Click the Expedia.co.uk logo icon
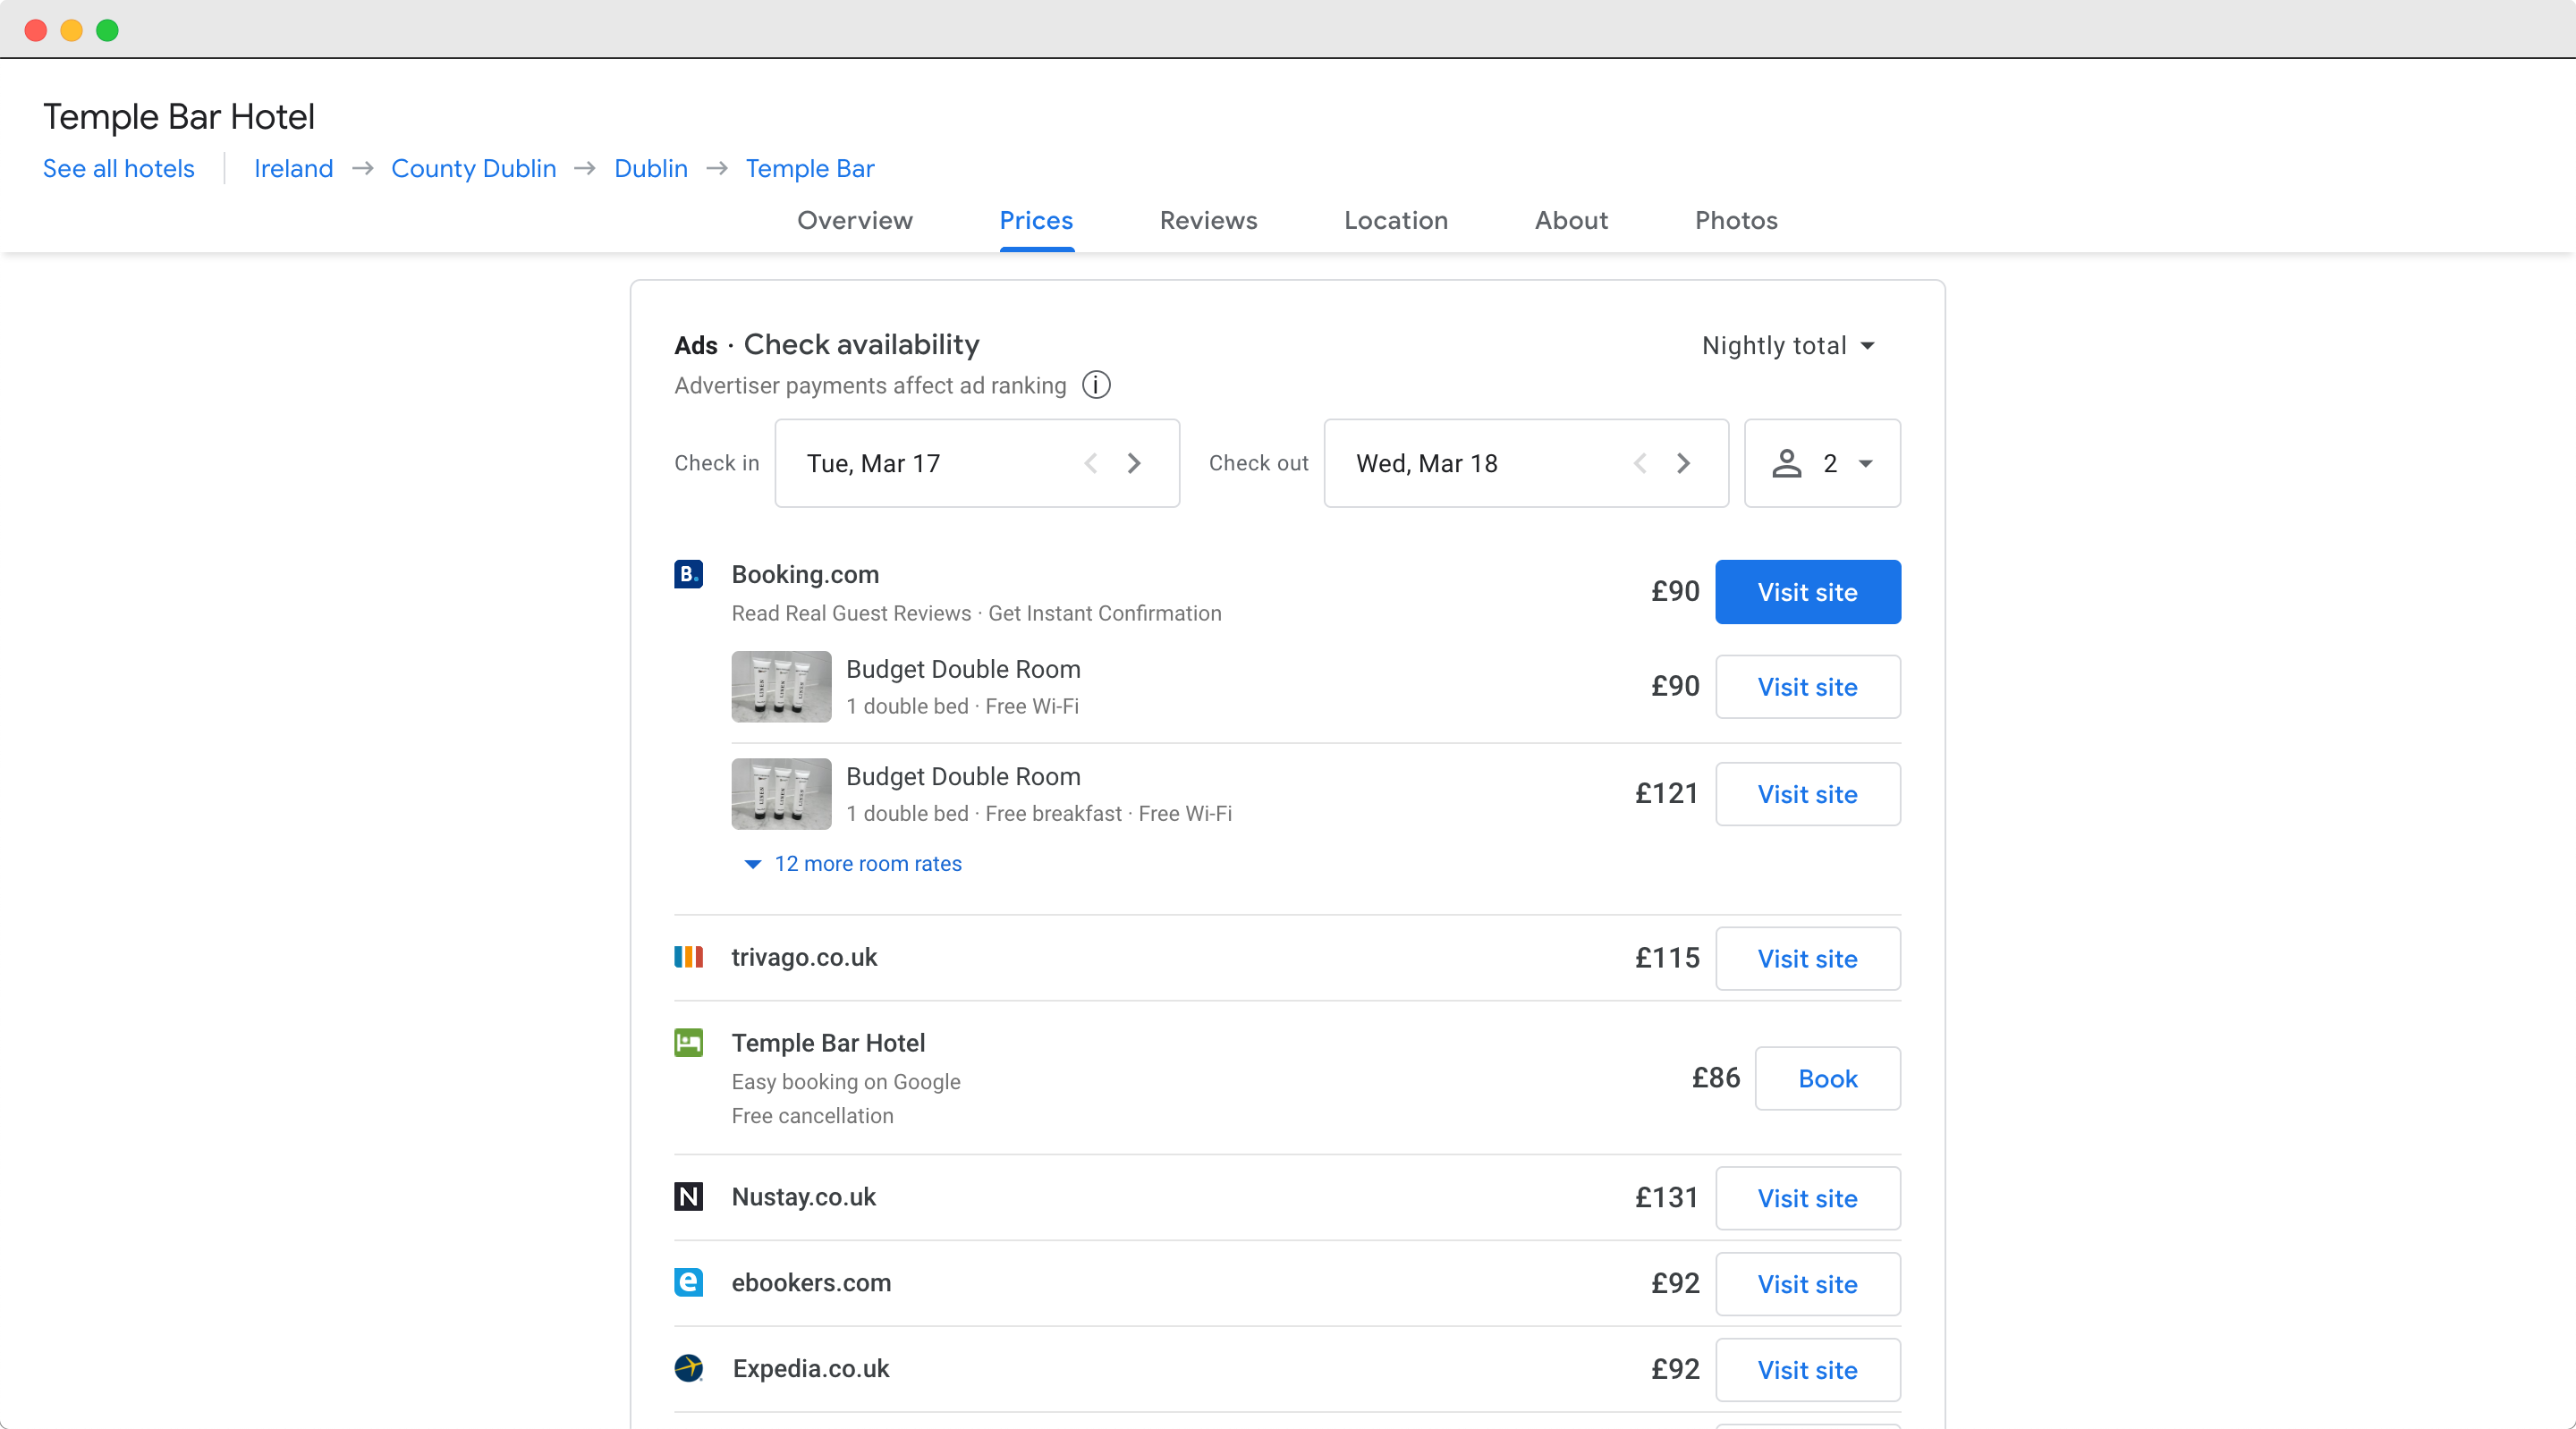Image resolution: width=2576 pixels, height=1429 pixels. [x=688, y=1368]
